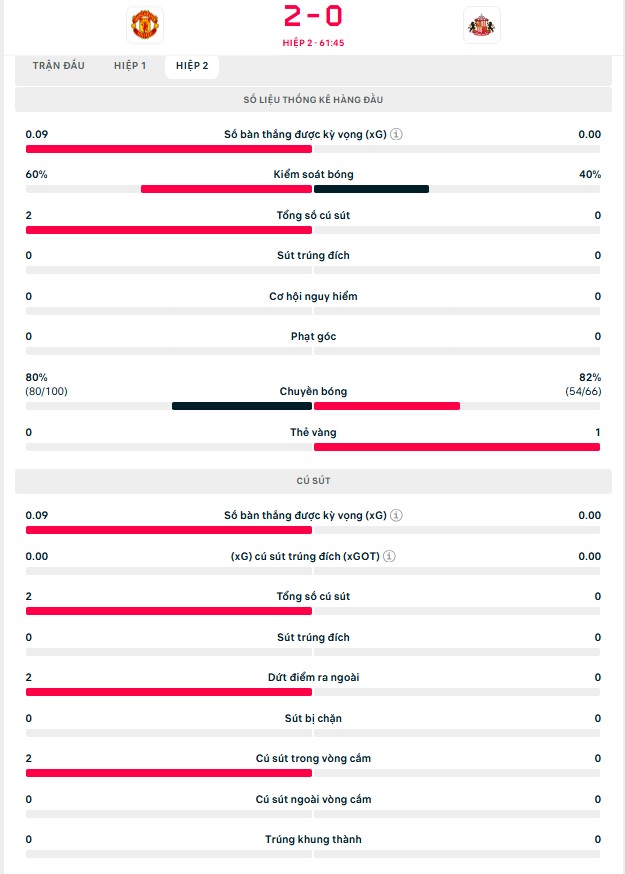Click the Cơ hội nguy hiểm stat label
625x874 pixels.
(x=313, y=296)
